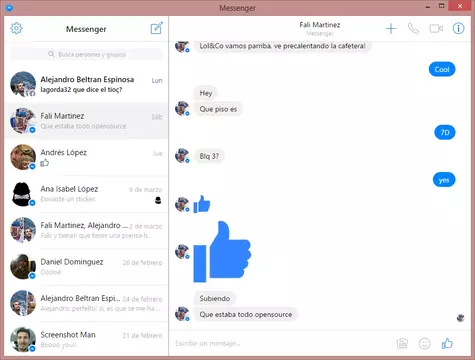Open the settings gear icon
Image resolution: width=475 pixels, height=360 pixels.
coord(16,29)
